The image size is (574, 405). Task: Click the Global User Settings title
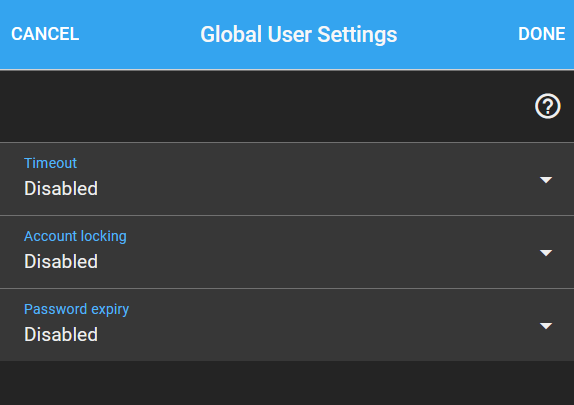pos(299,34)
